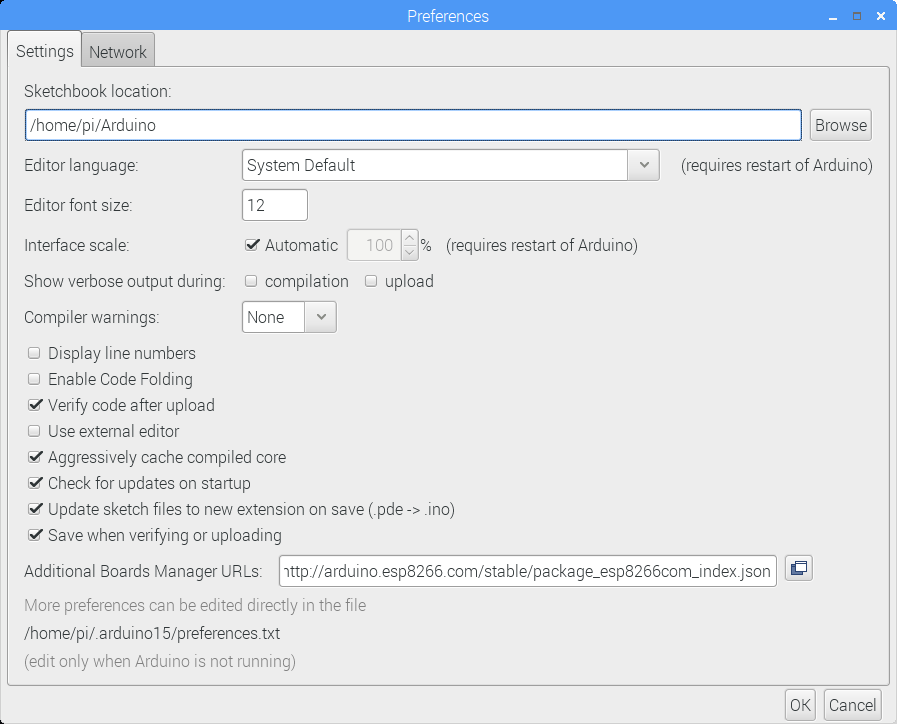Viewport: 897px width, 724px height.
Task: Enable verbose output during upload
Action: pyautogui.click(x=371, y=281)
